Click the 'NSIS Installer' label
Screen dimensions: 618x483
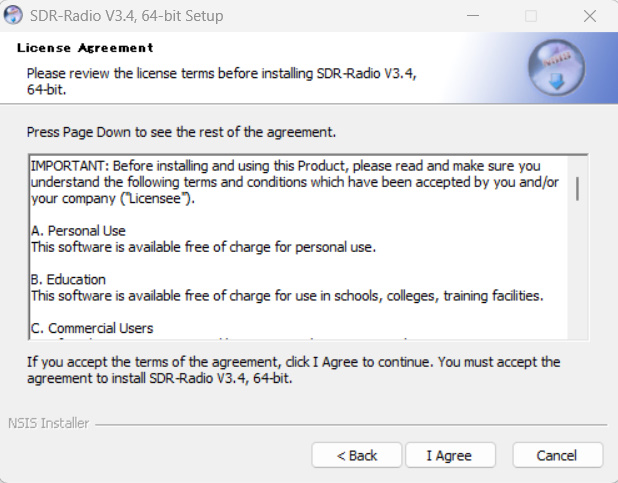pyautogui.click(x=48, y=423)
